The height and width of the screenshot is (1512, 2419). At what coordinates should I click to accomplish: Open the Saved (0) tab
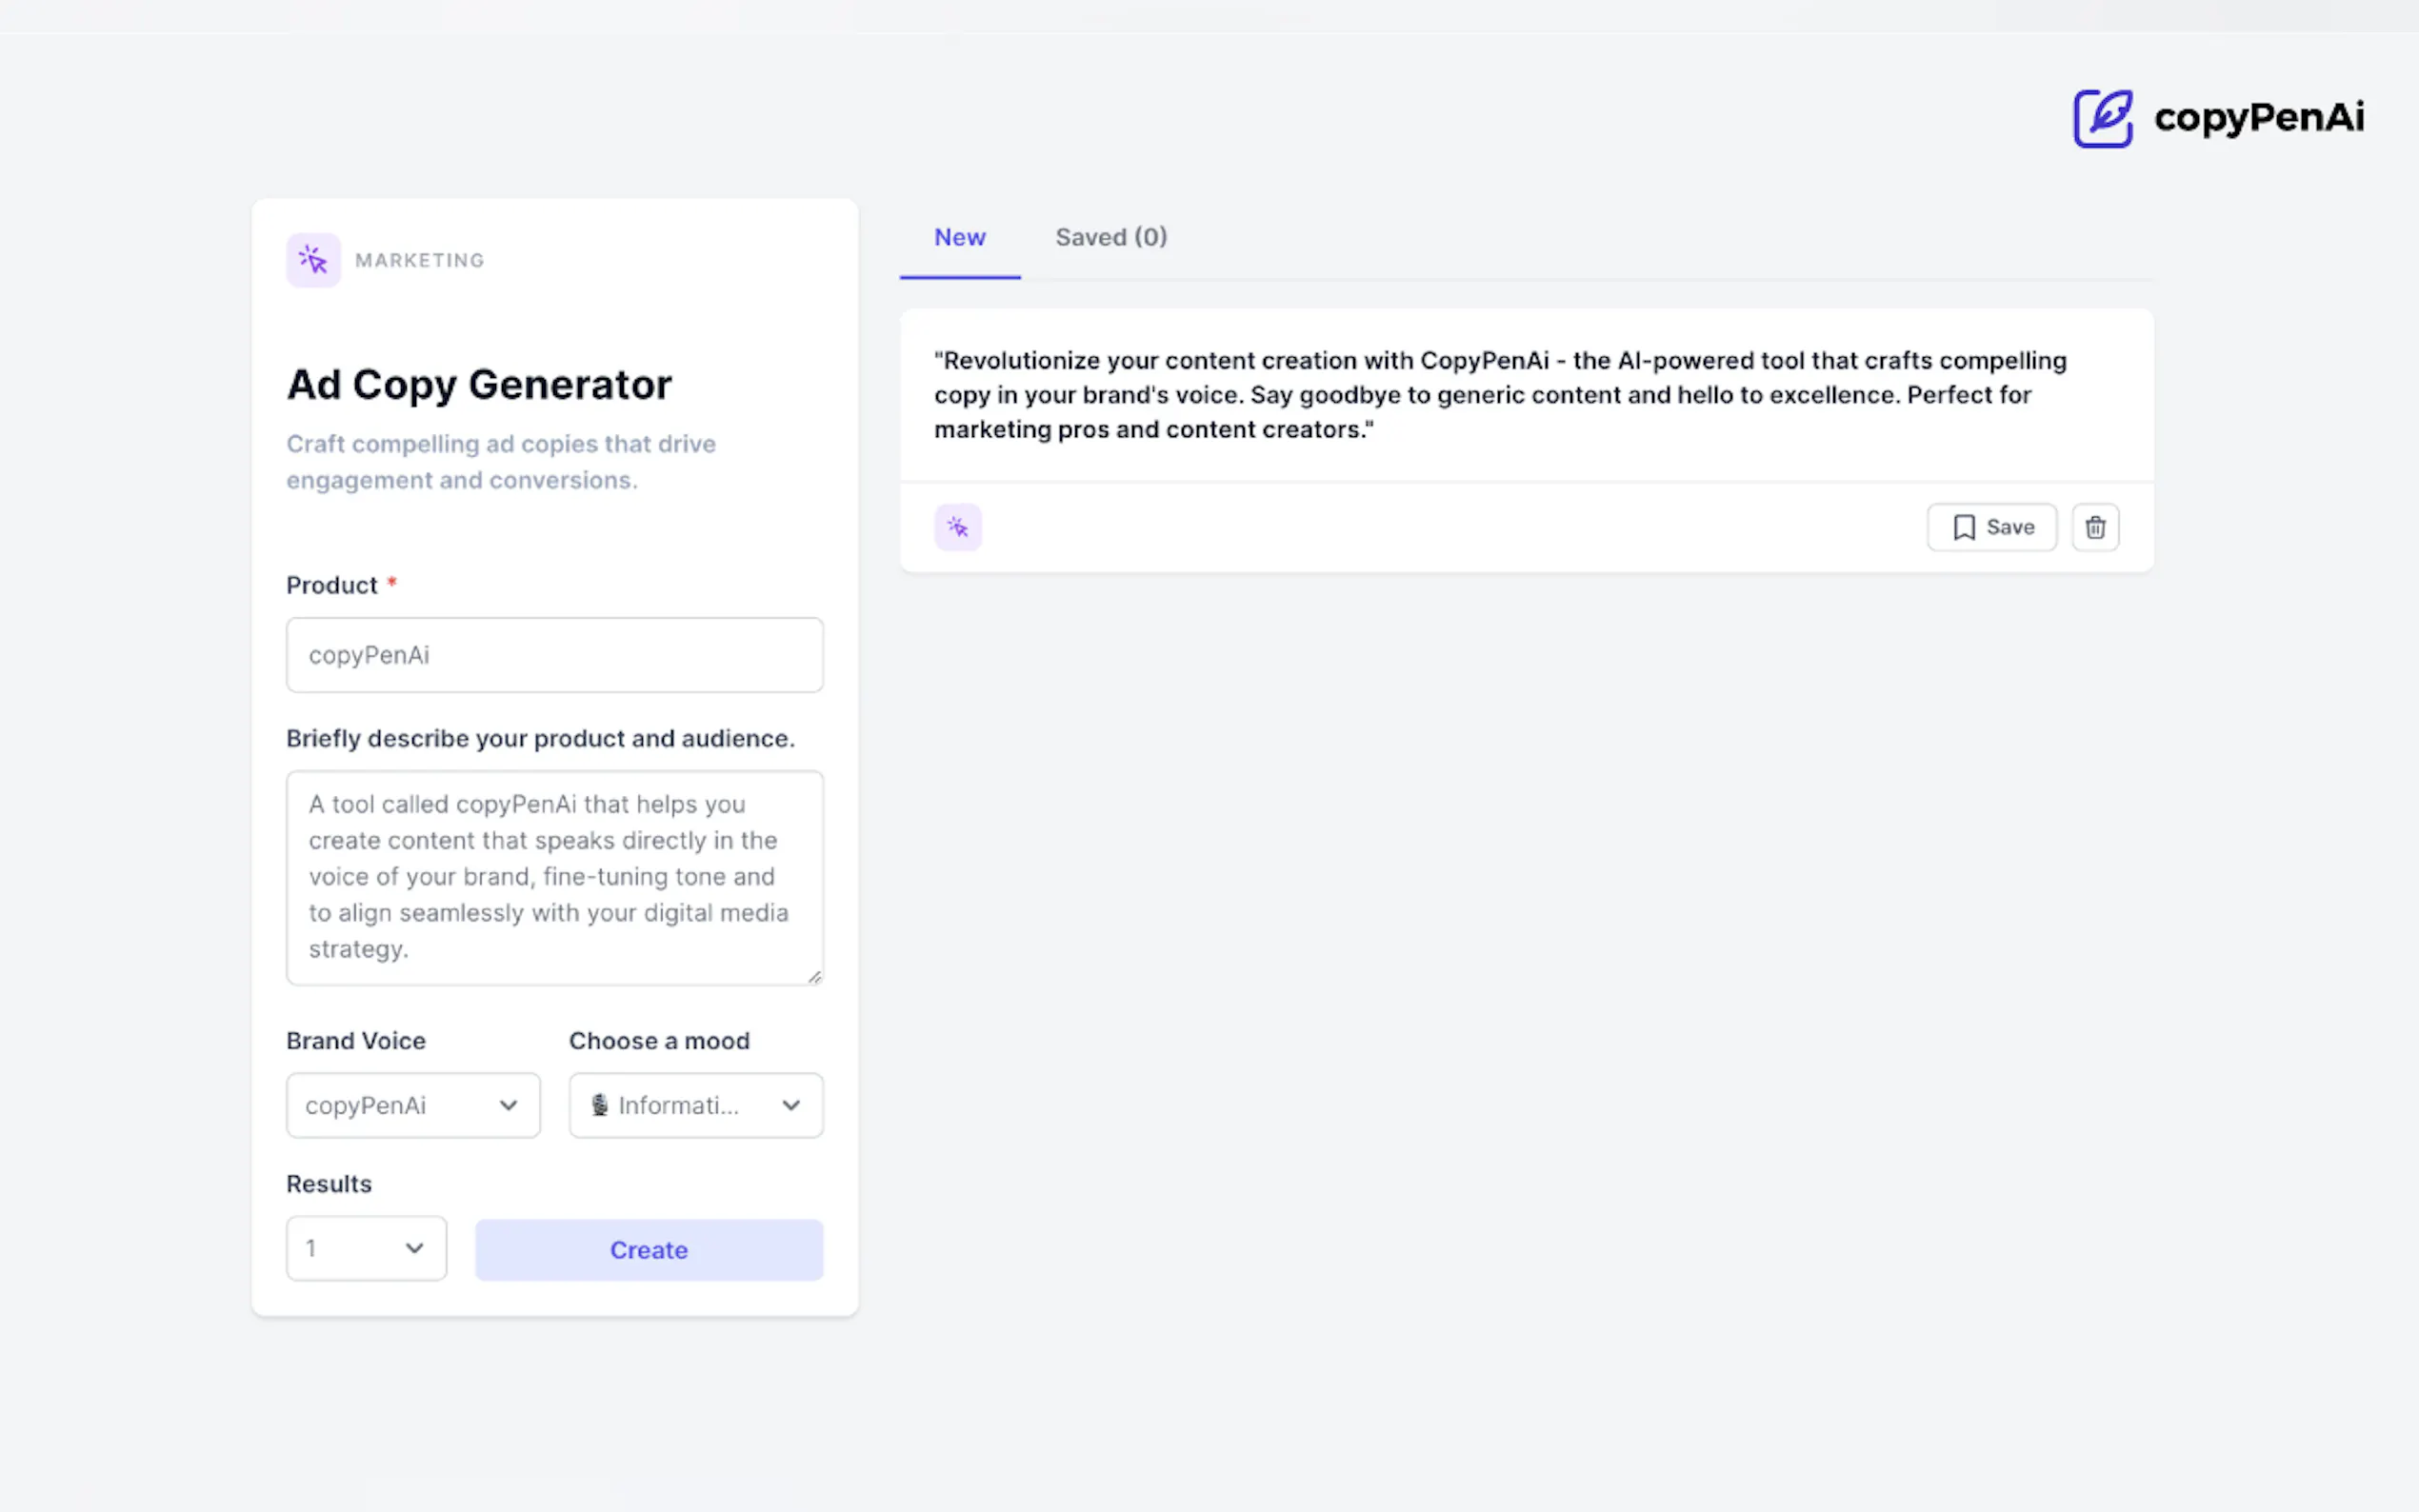click(1111, 238)
